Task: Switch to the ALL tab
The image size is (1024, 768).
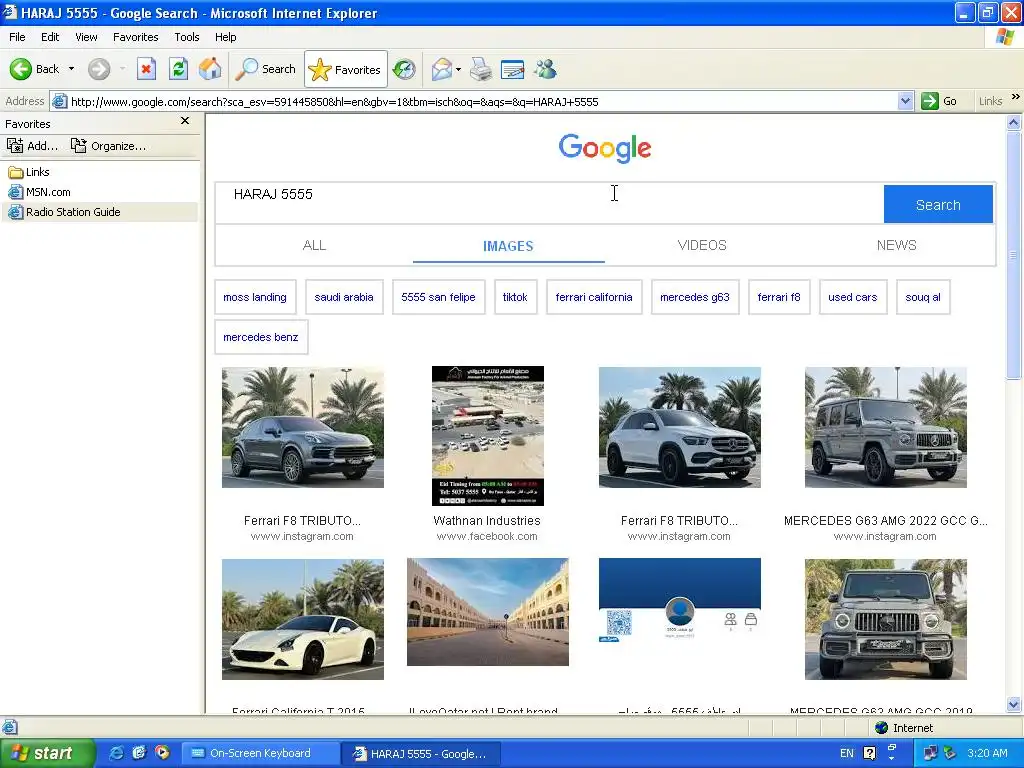Action: [314, 246]
